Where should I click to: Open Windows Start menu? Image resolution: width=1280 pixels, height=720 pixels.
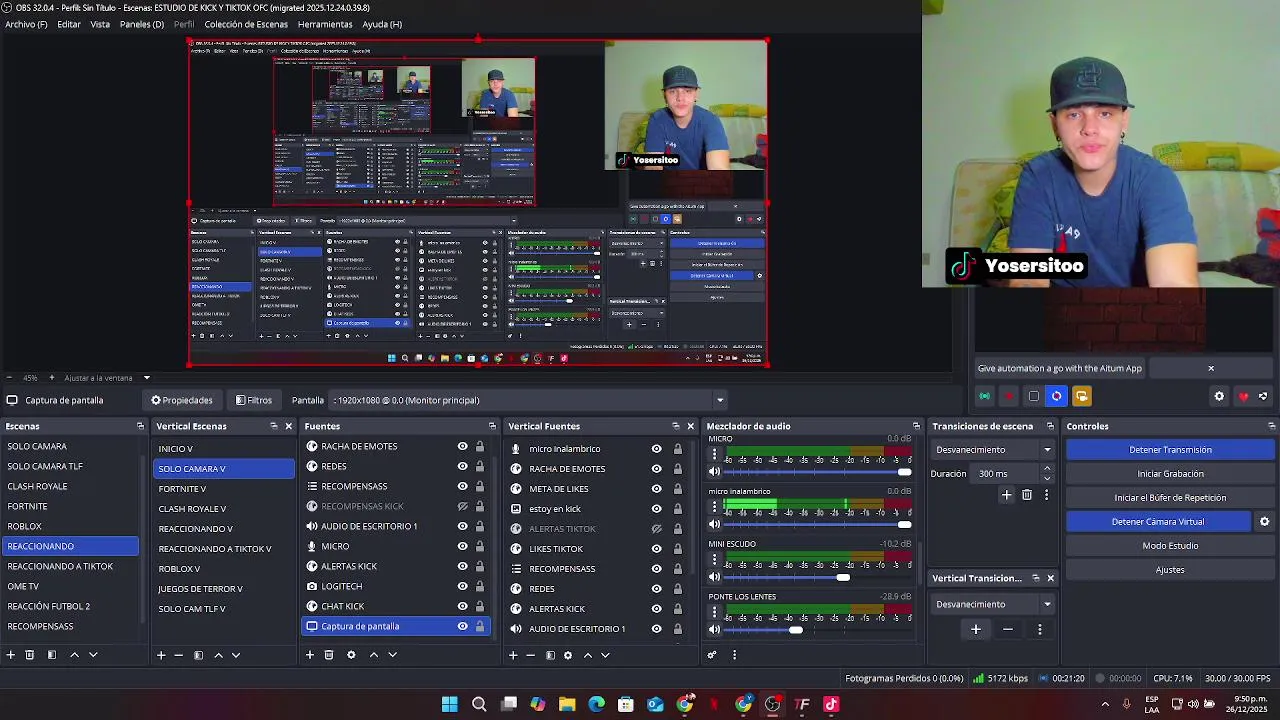(x=450, y=704)
